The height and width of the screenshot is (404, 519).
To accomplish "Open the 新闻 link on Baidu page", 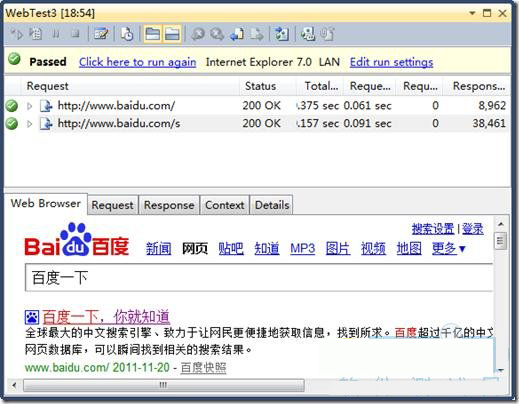I will coord(159,249).
